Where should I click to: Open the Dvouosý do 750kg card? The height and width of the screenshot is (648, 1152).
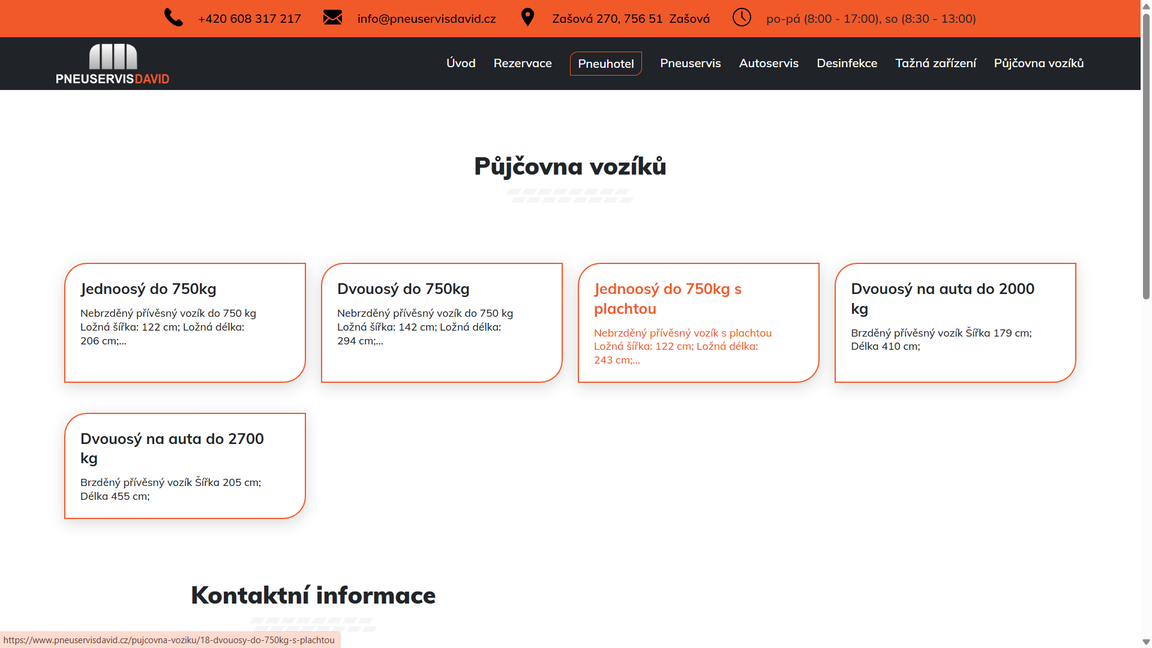pos(441,322)
